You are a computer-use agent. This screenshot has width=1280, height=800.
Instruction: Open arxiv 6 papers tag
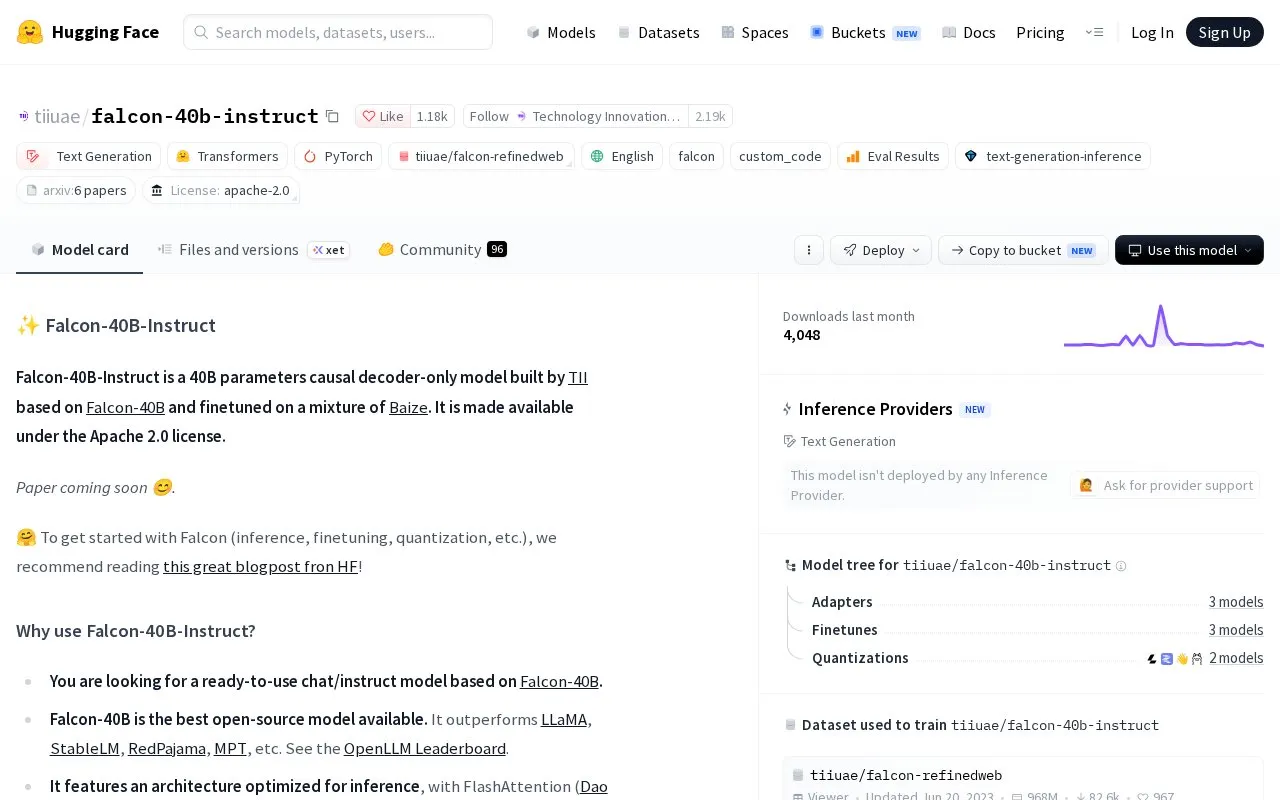[76, 190]
